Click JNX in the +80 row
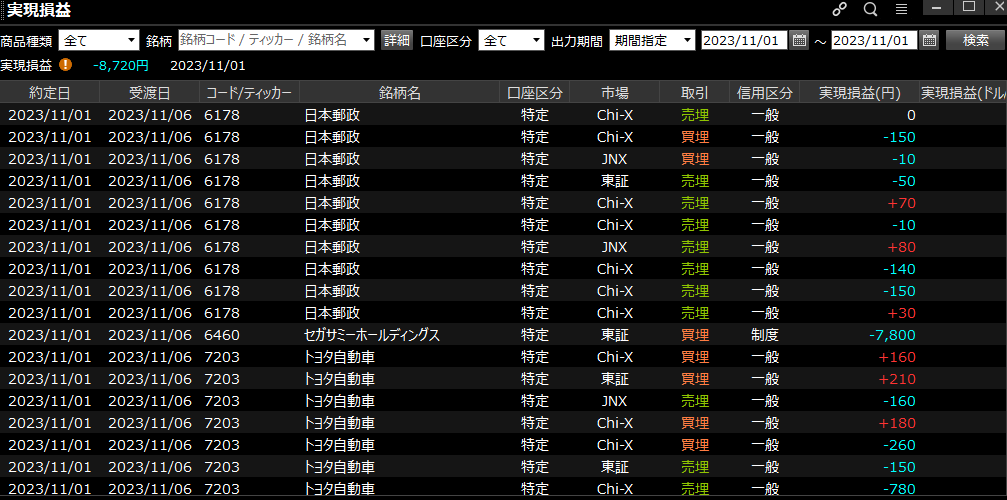Viewport: 1007px width, 500px height. pos(615,247)
